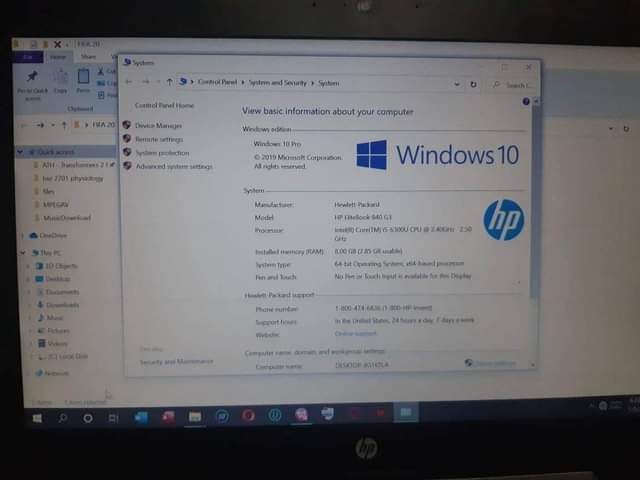Open Task View from the taskbar
Image resolution: width=640 pixels, height=480 pixels.
click(x=114, y=418)
